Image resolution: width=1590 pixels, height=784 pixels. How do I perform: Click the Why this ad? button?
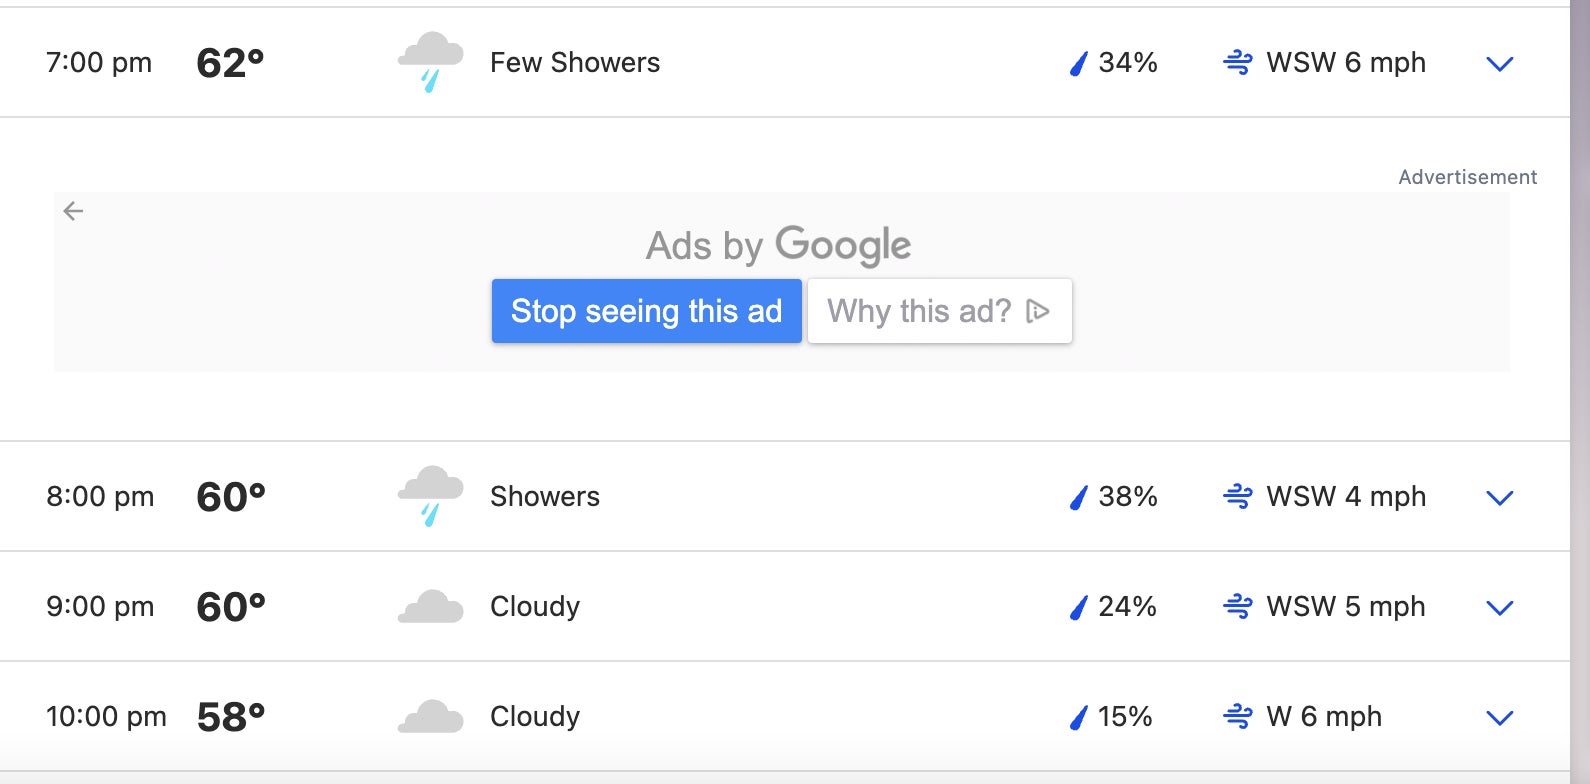click(939, 311)
